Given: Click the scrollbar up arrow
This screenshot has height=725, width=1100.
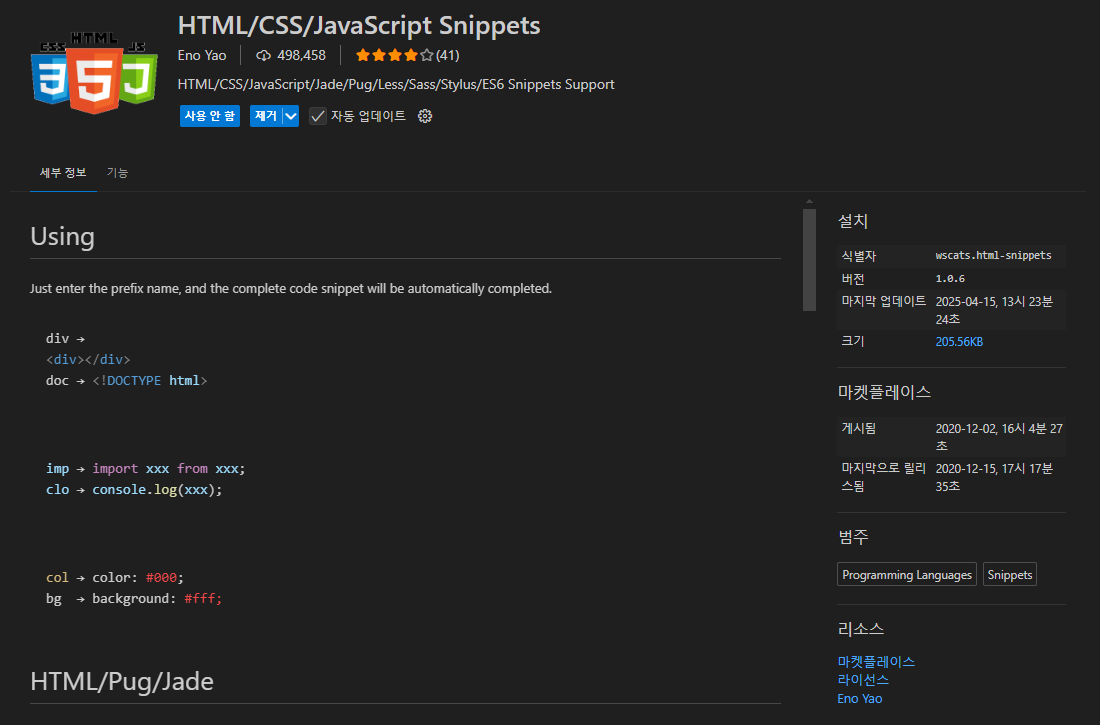Looking at the screenshot, I should point(810,202).
